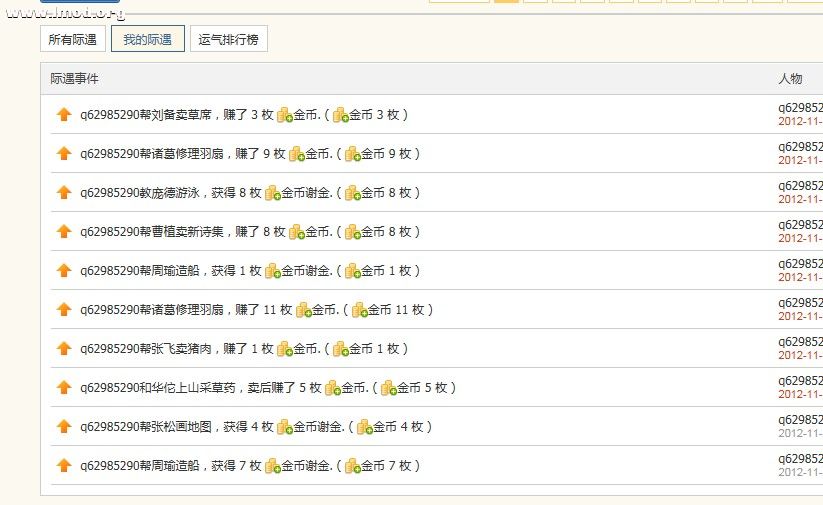The image size is (823, 505).
Task: Select the text q62985290教庞德游泳
Action: click(140, 193)
